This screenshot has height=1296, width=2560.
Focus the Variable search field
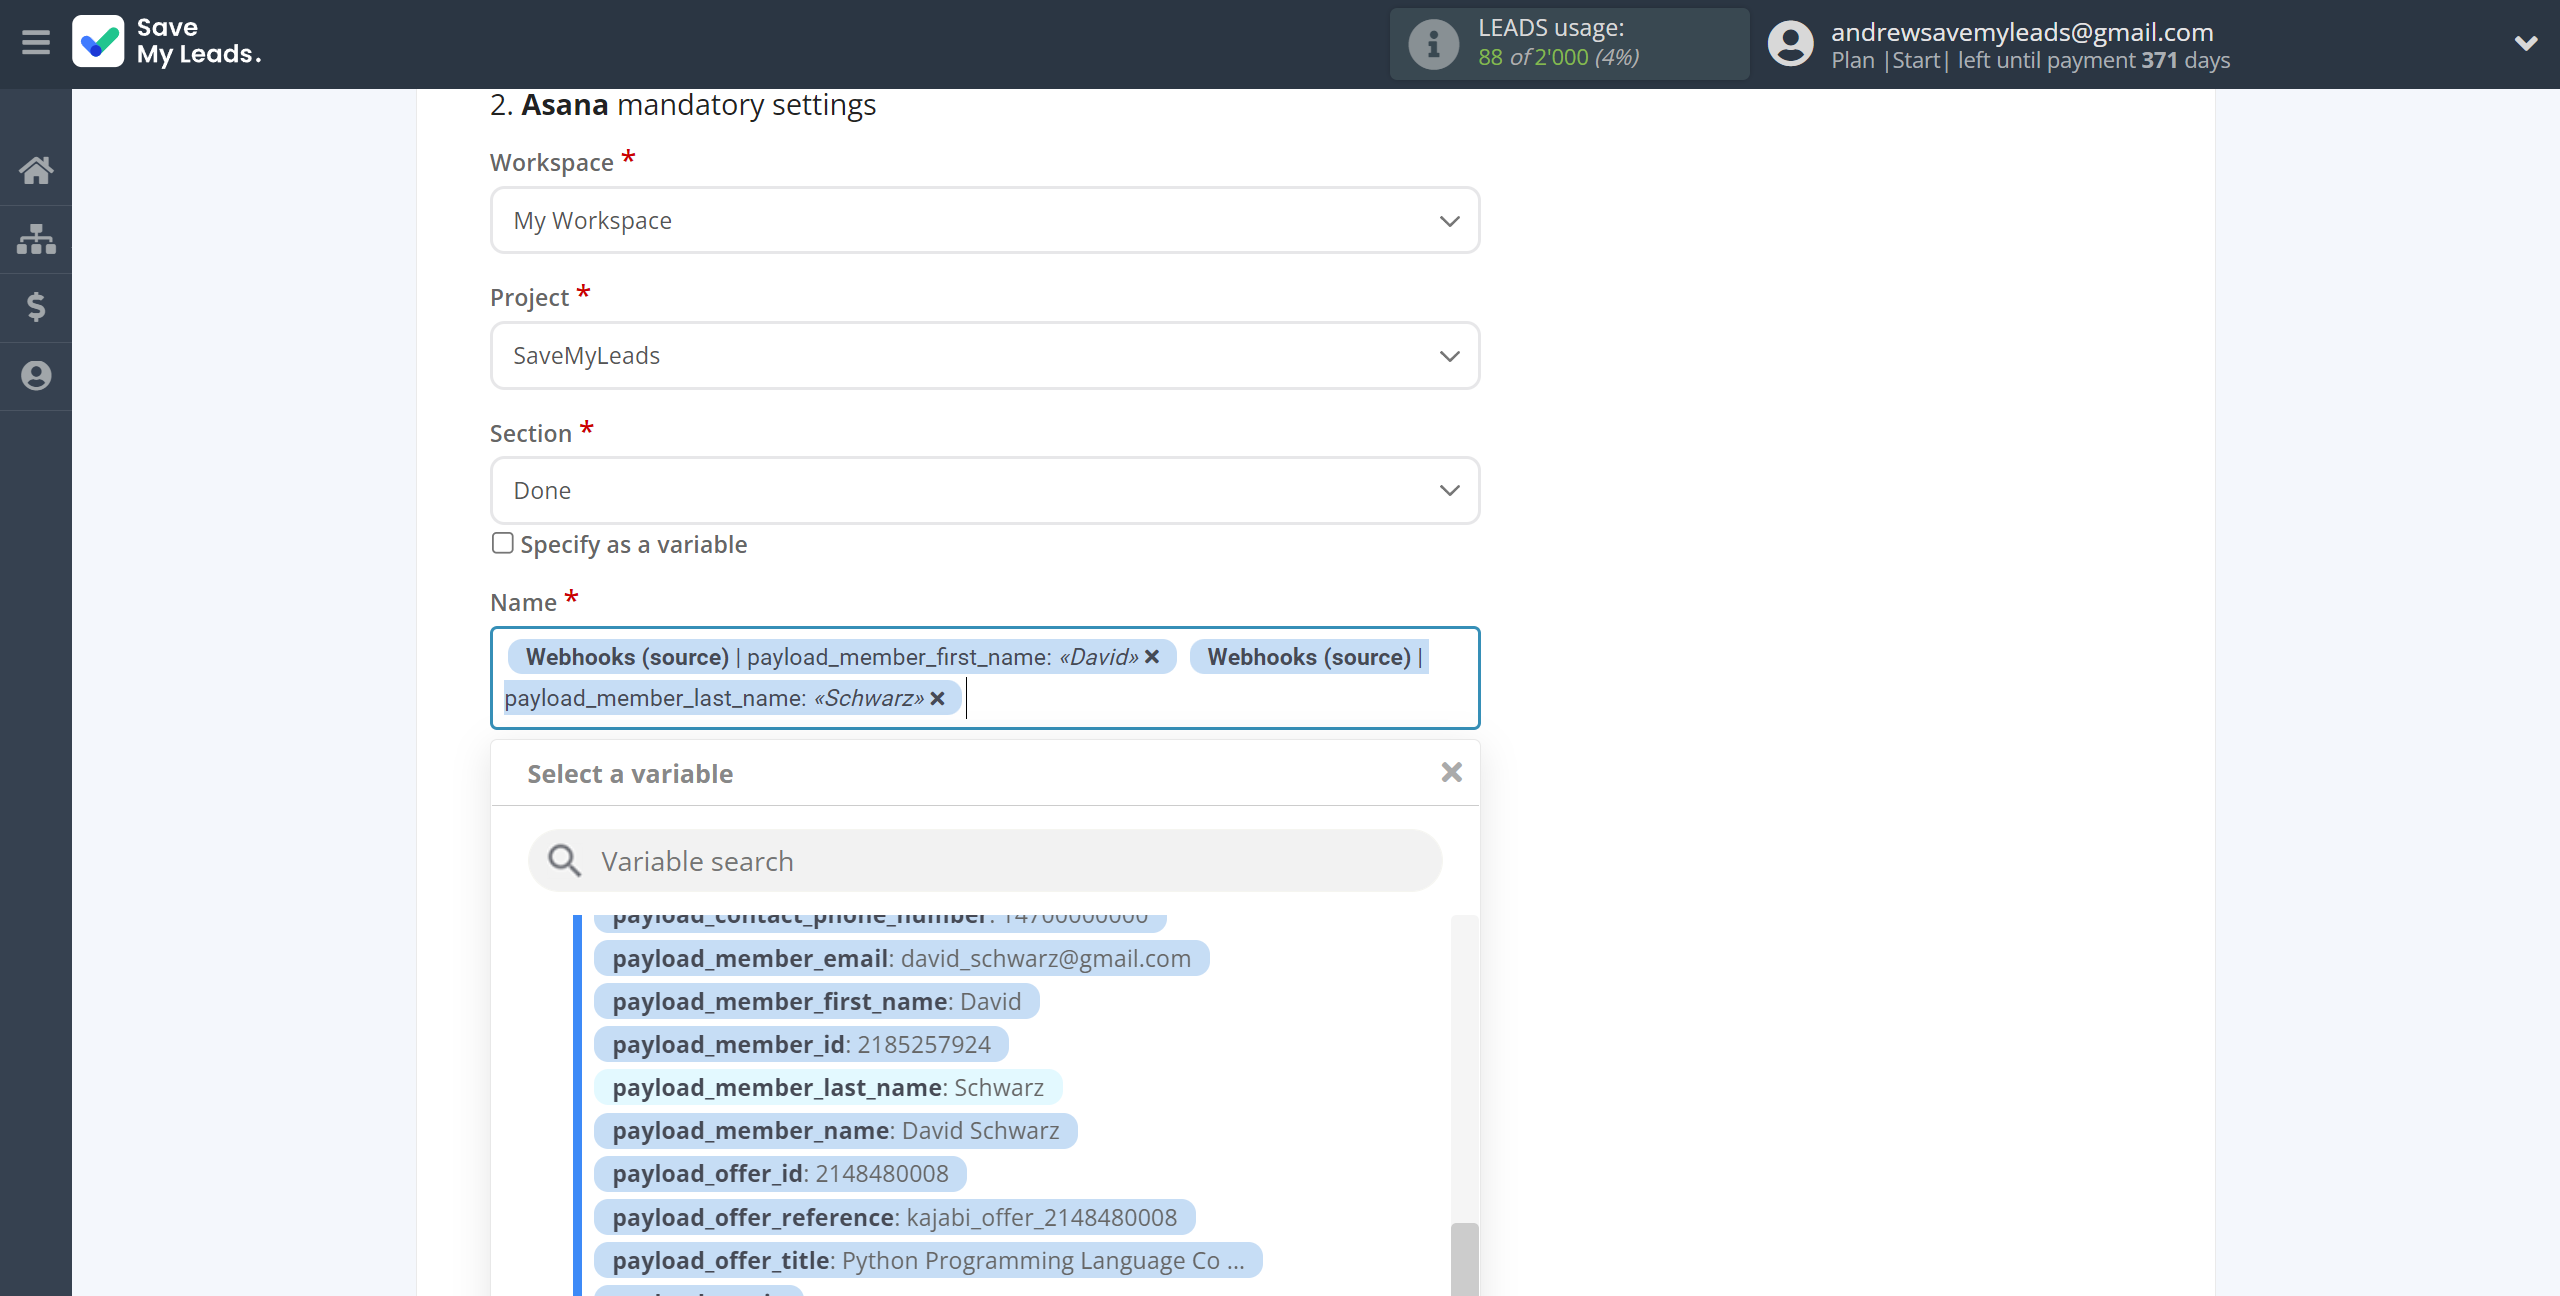pyautogui.click(x=985, y=861)
